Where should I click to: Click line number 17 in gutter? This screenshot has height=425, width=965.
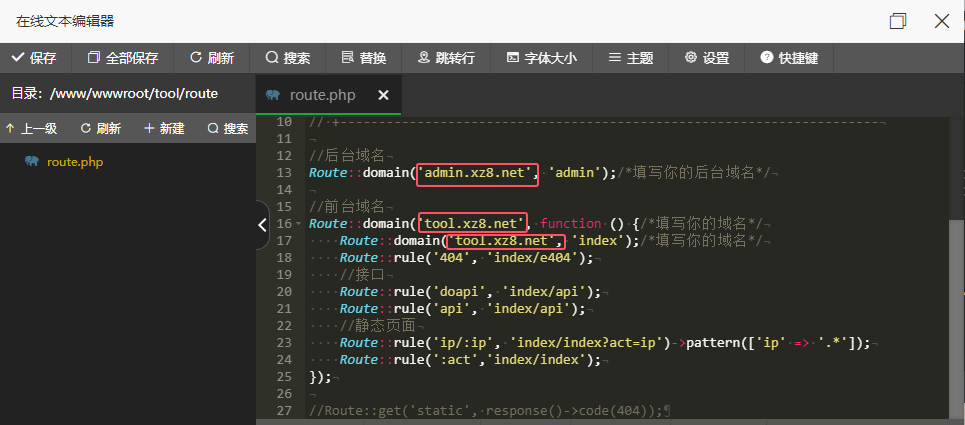[x=284, y=240]
